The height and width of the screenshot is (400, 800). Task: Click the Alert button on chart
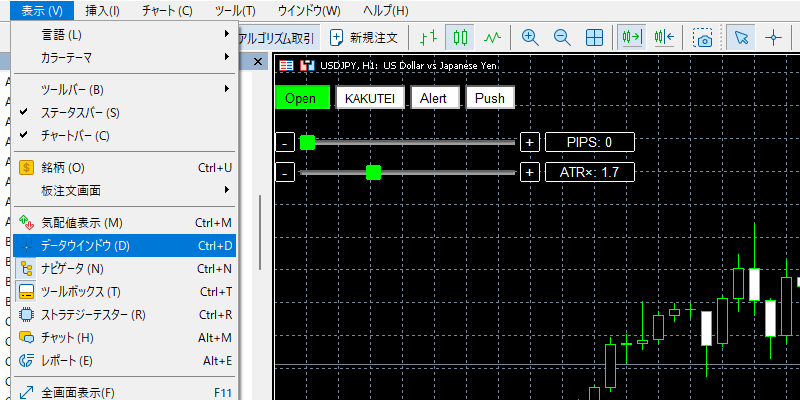coord(433,98)
